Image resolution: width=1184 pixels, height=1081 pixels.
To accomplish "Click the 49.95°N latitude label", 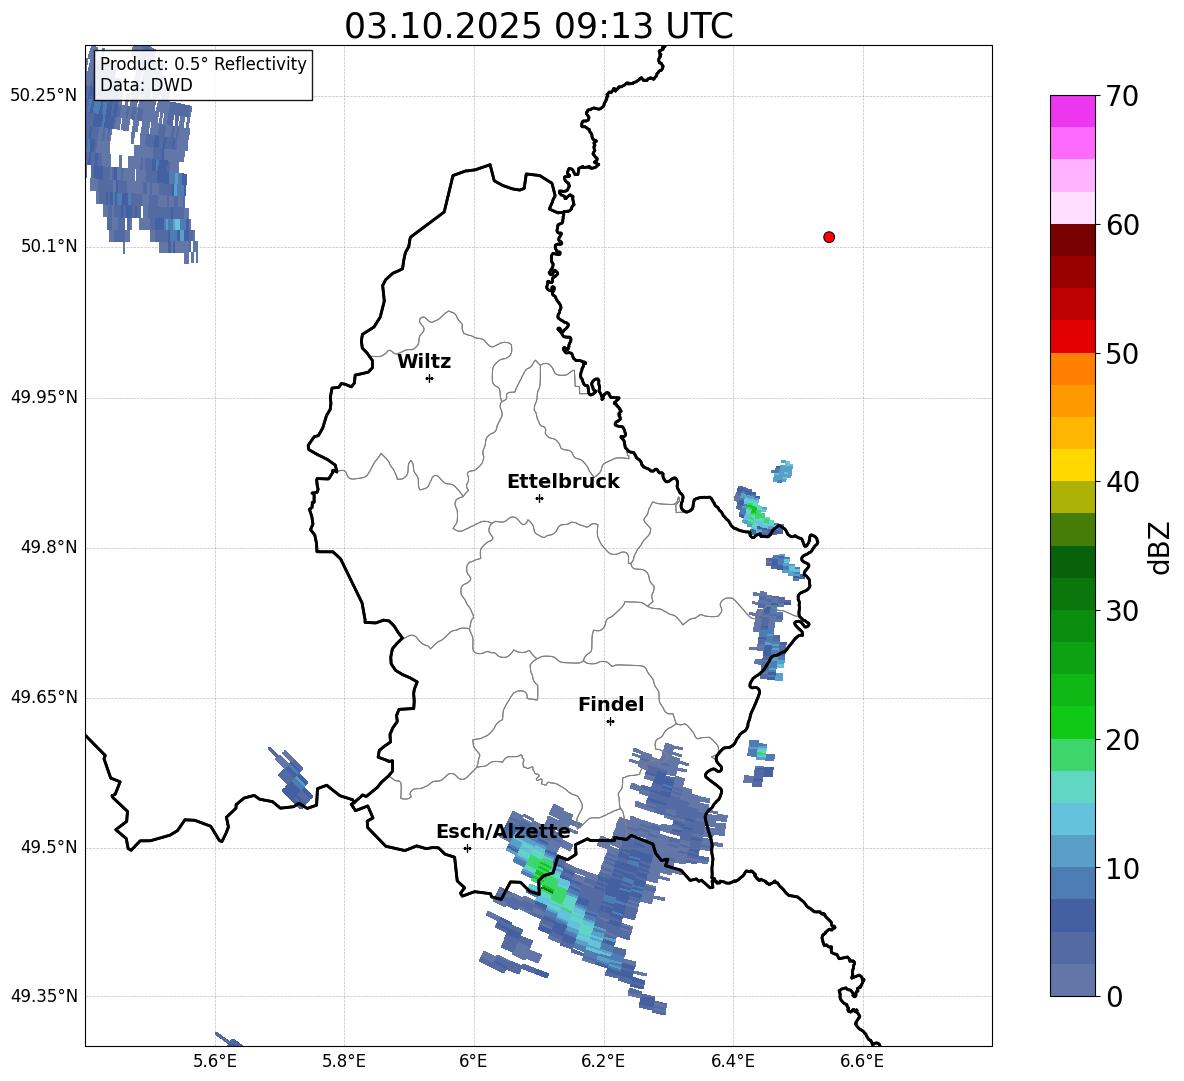I will point(44,397).
